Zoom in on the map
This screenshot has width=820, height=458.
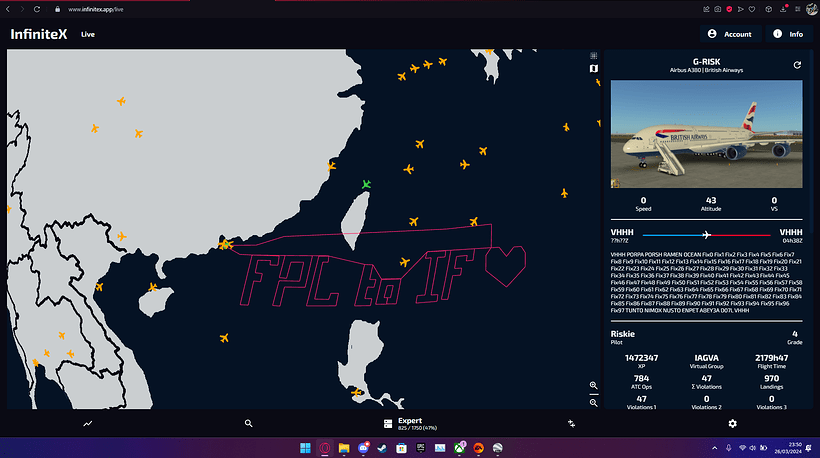[594, 385]
